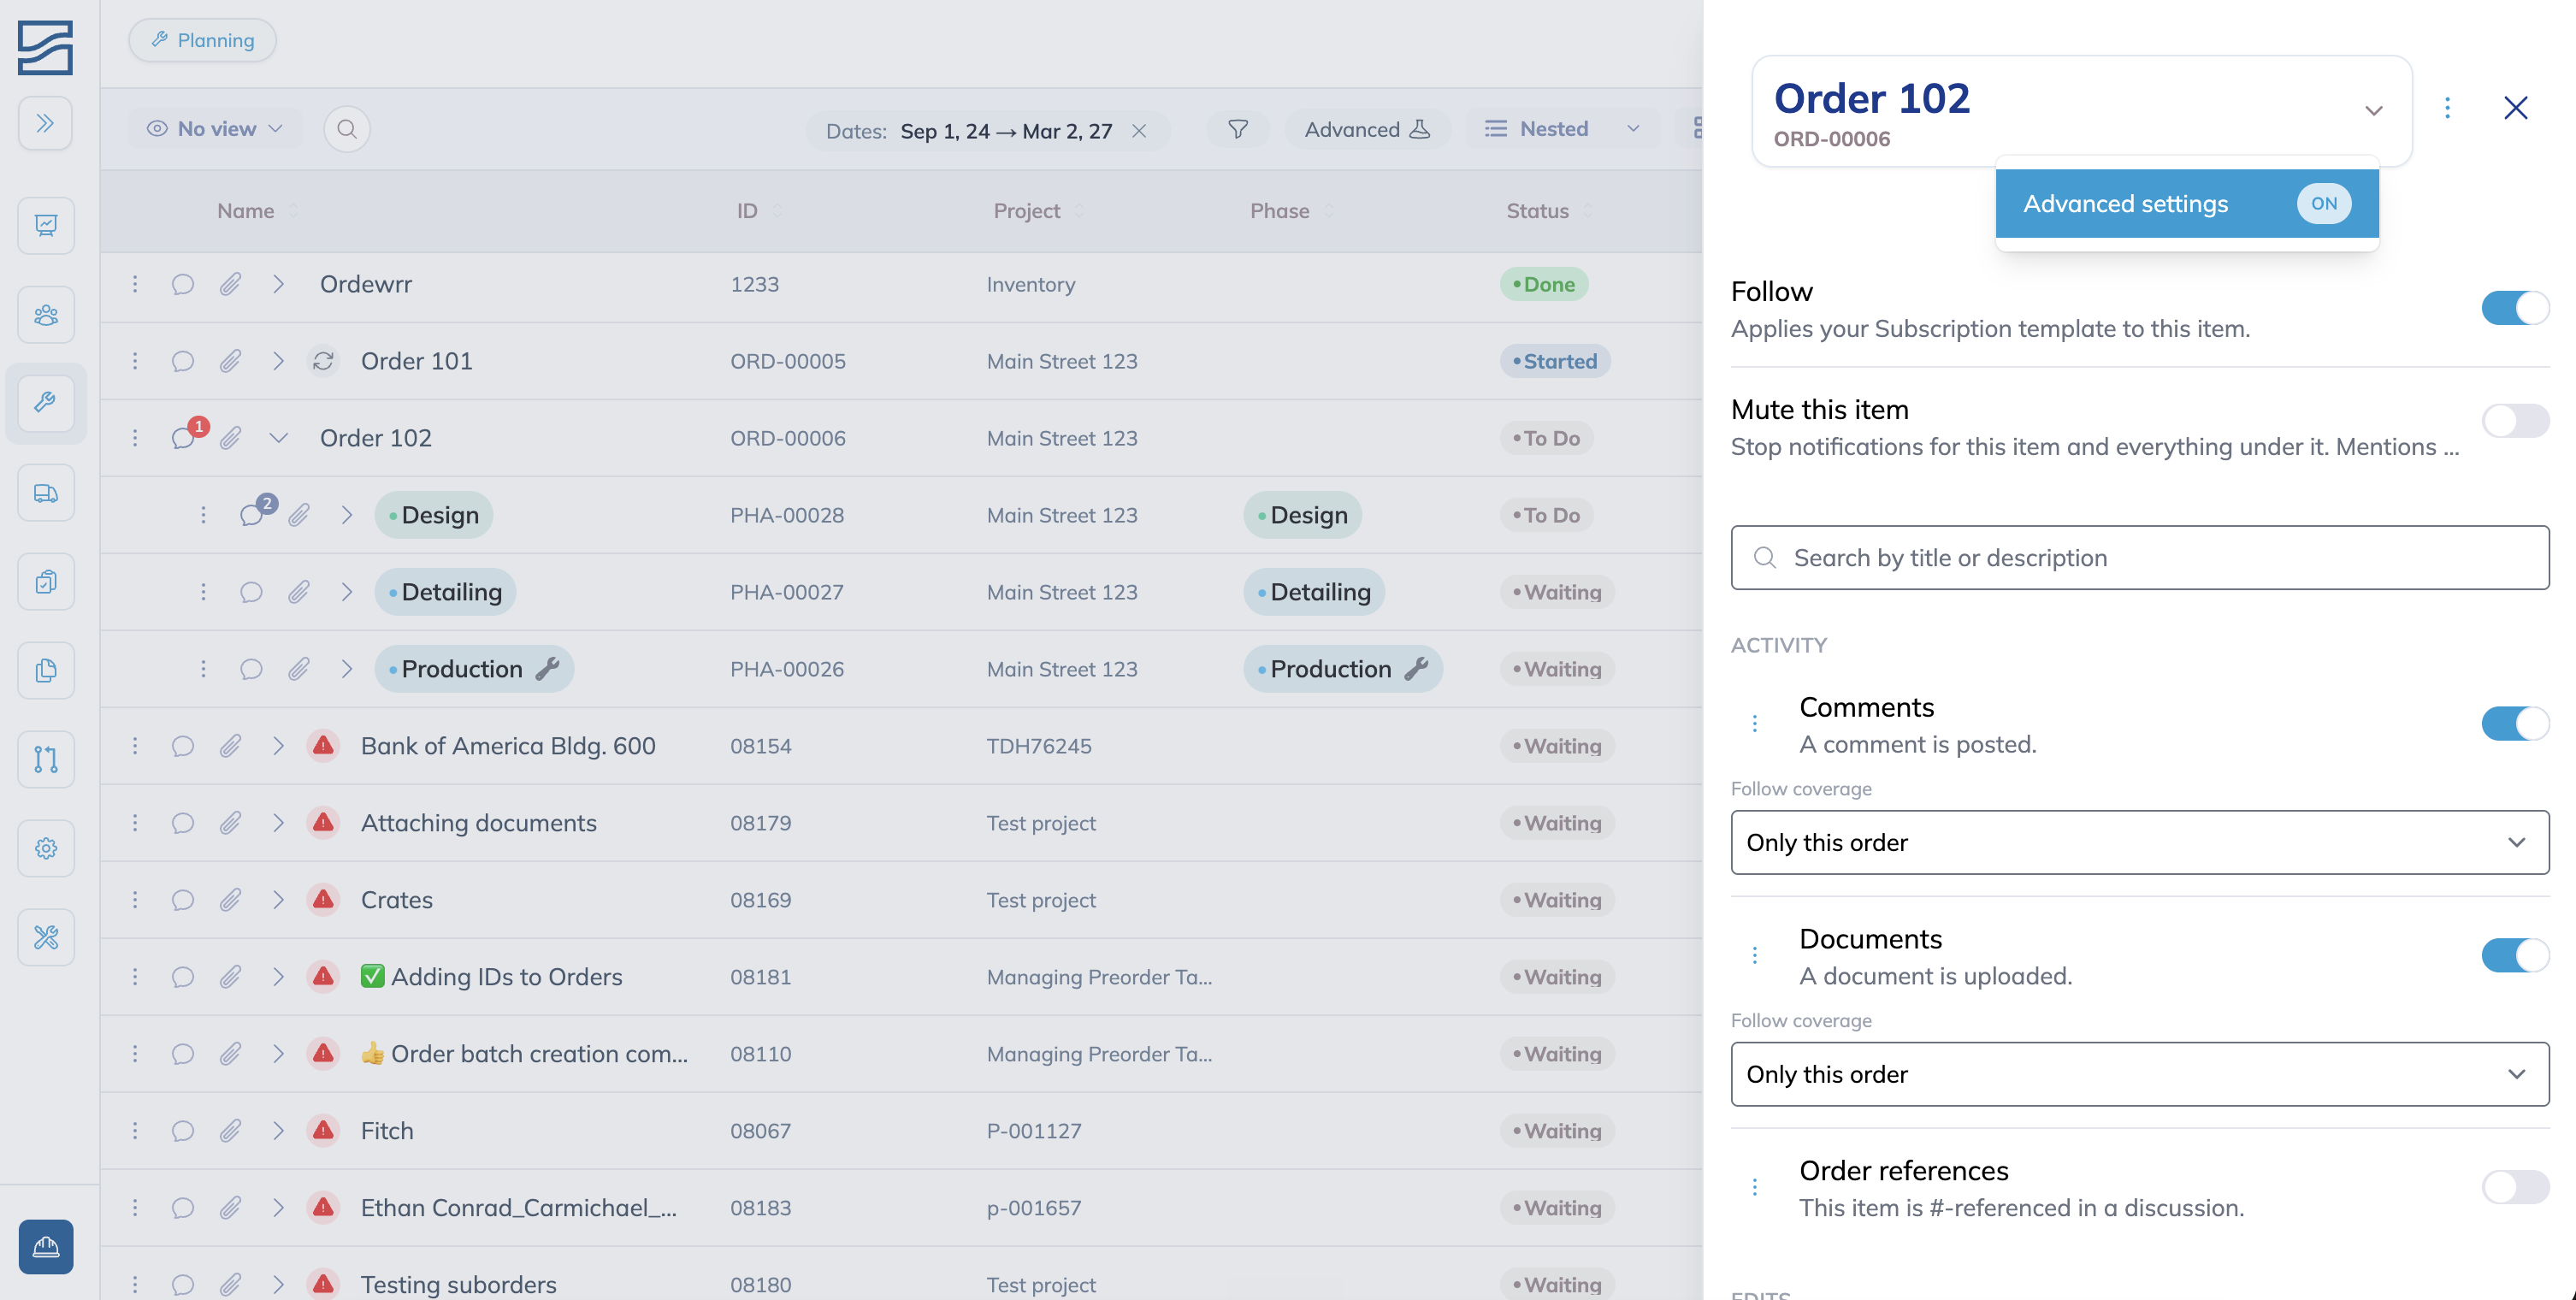Open the settings gear sidebar icon
The image size is (2576, 1300).
(45, 848)
